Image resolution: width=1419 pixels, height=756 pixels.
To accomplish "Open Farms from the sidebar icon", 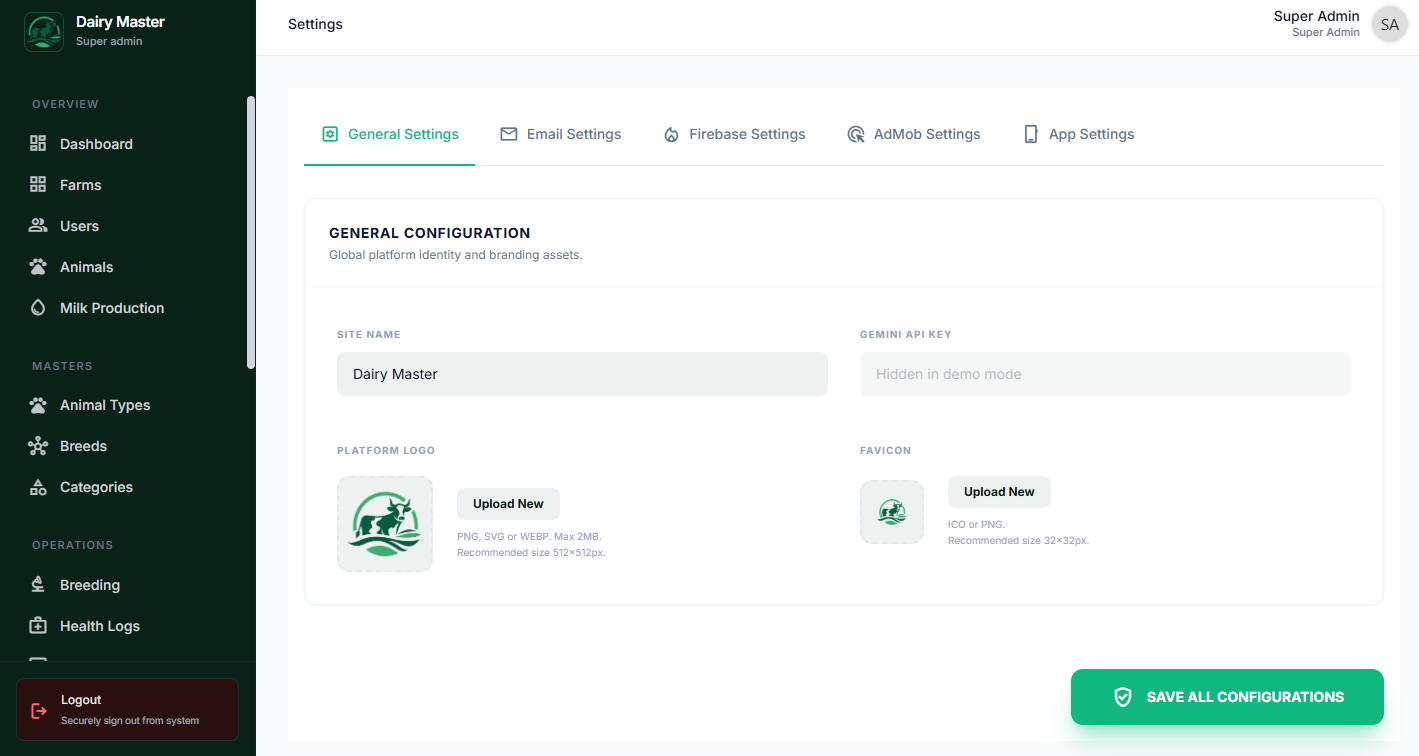I will point(38,184).
